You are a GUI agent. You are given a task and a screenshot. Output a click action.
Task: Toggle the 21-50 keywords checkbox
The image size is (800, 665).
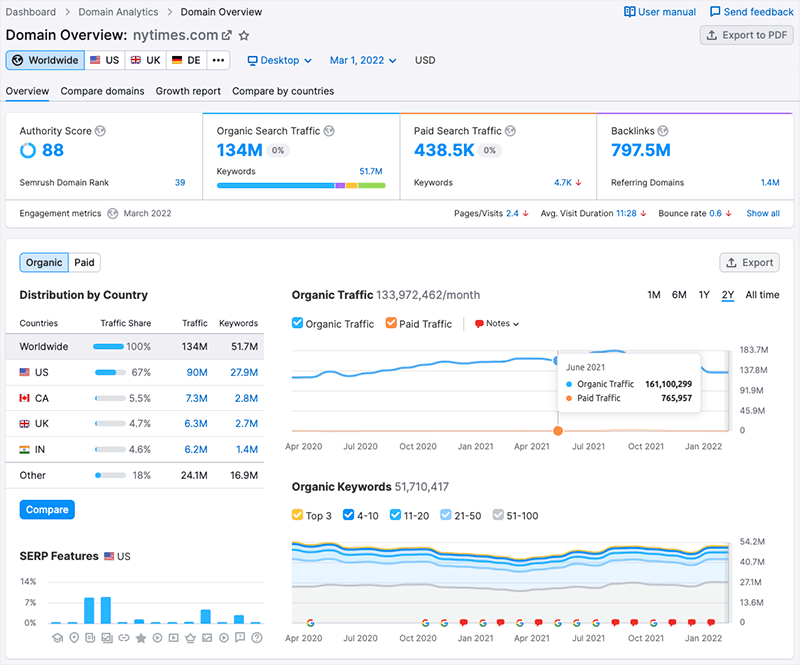446,515
